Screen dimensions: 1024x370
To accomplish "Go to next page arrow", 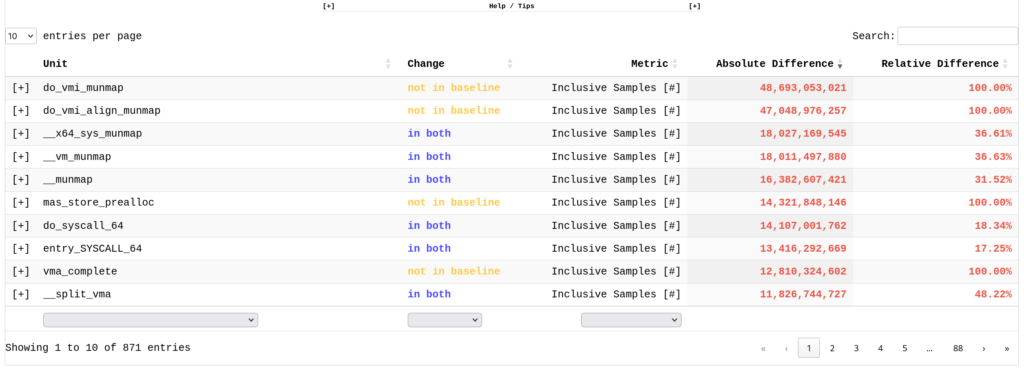I will coord(984,348).
